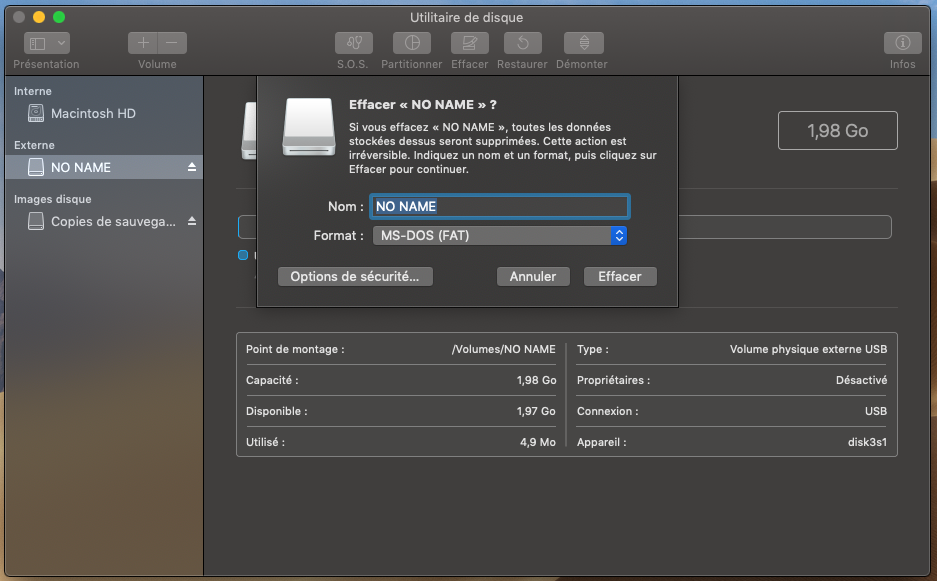Click the Utilitaire de disque window title
937x581 pixels.
(x=466, y=17)
